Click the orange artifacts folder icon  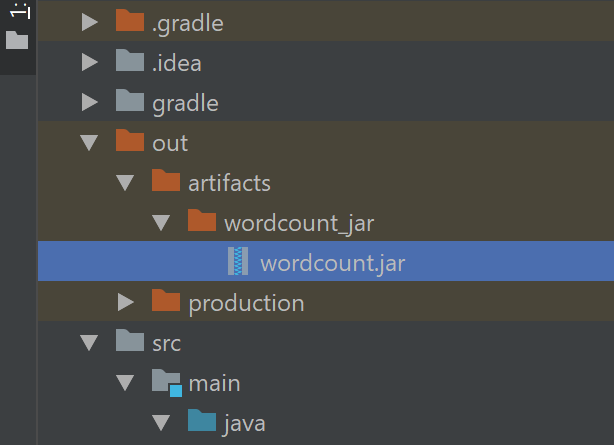166,180
